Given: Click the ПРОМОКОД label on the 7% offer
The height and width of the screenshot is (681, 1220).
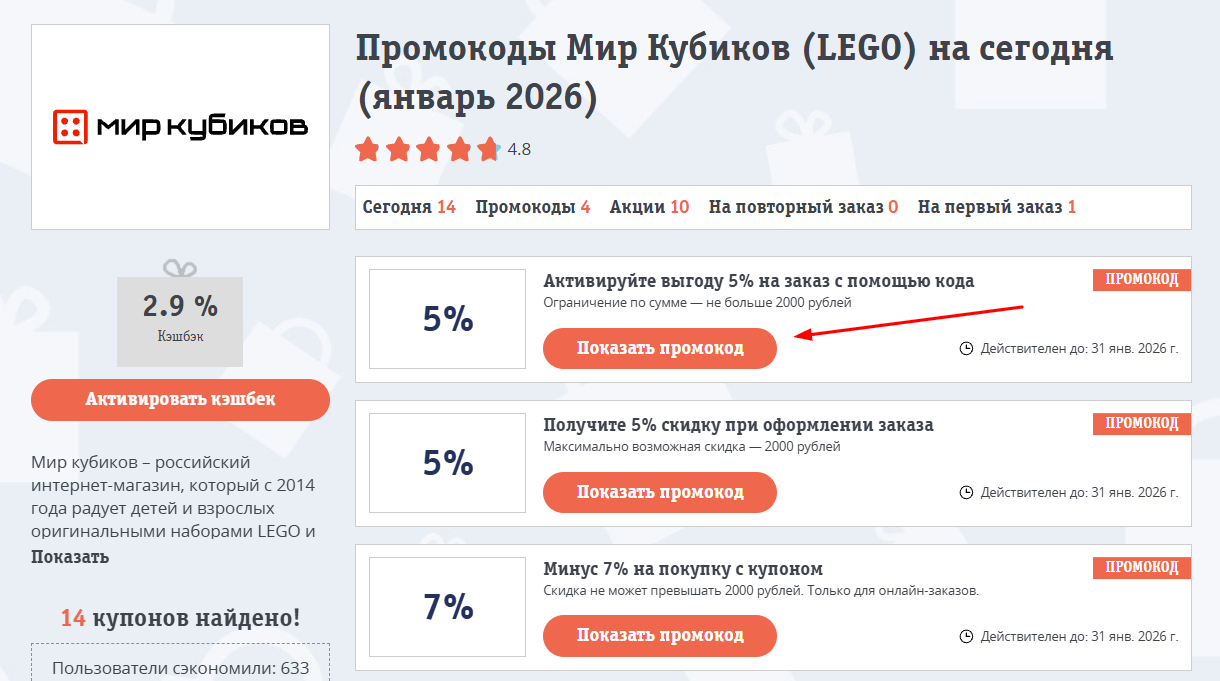Looking at the screenshot, I should pos(1141,567).
